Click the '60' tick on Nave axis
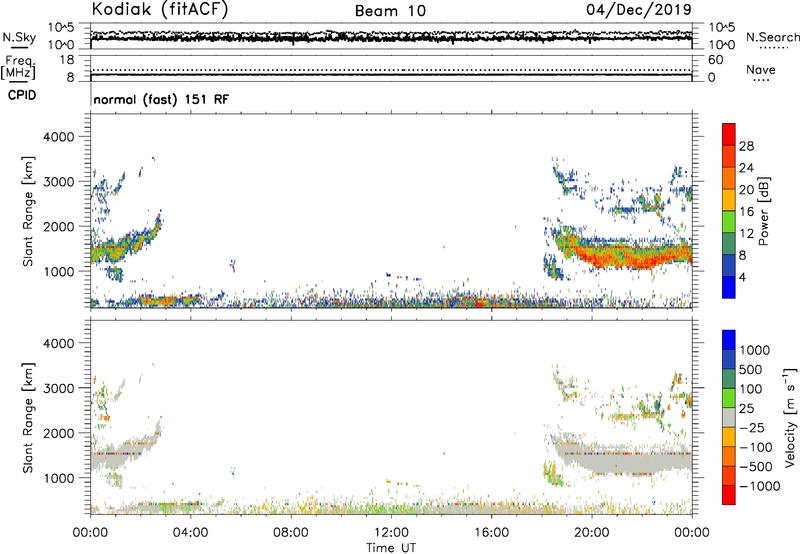The width and height of the screenshot is (800, 554). pyautogui.click(x=716, y=60)
